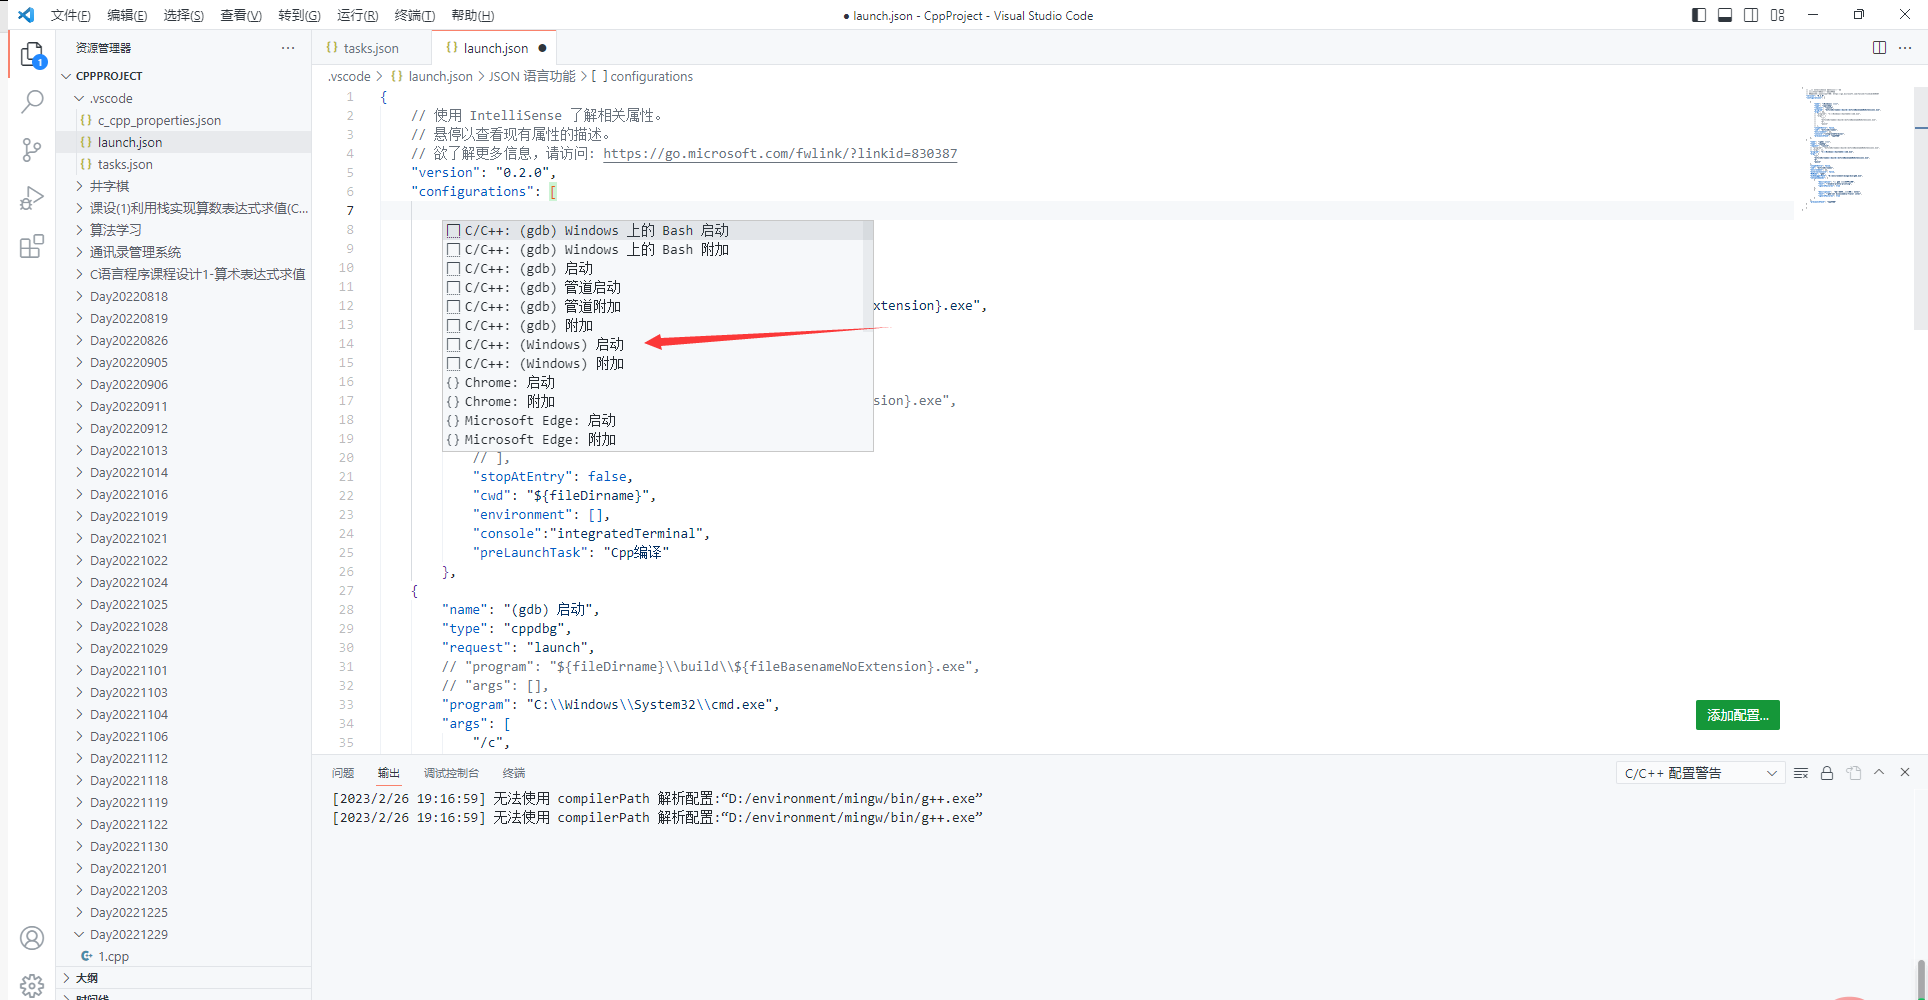Toggle bottom panel layout icon
1928x1000 pixels.
[1725, 15]
